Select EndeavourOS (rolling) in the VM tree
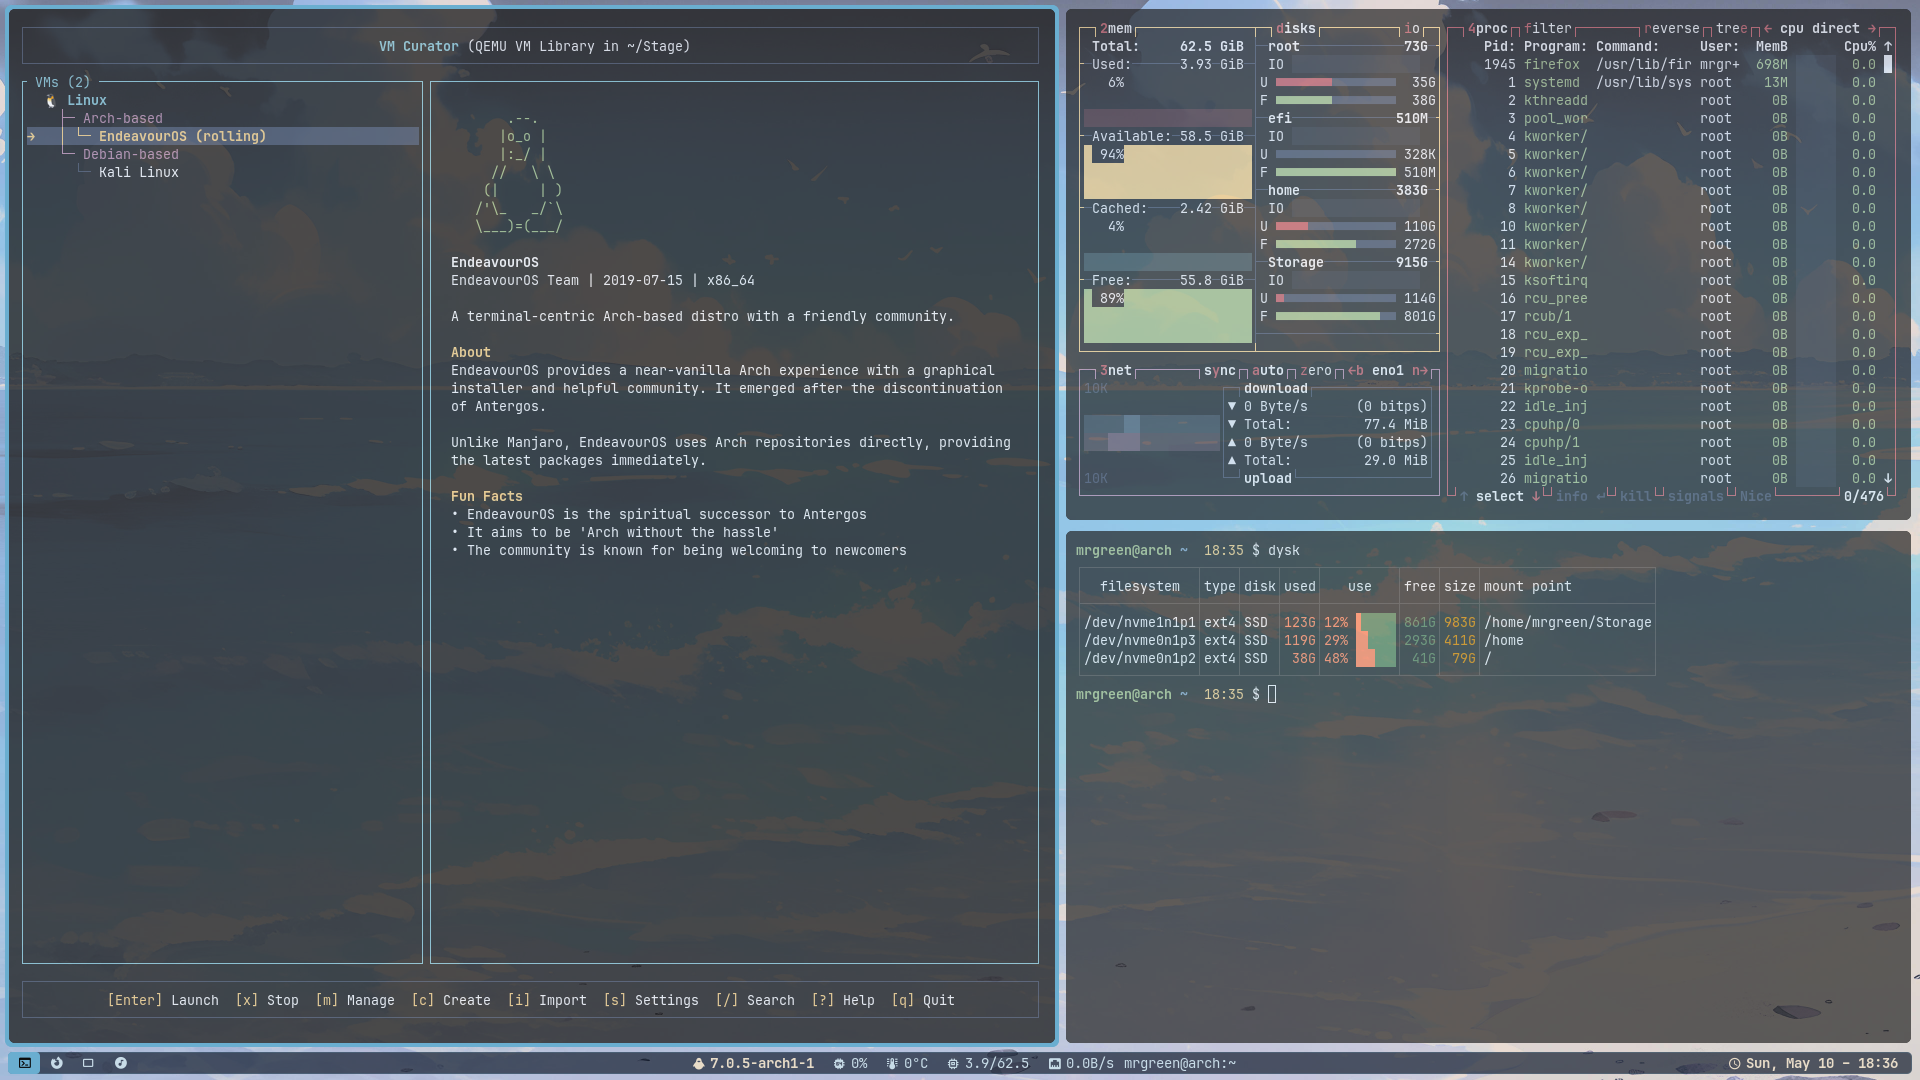 (x=222, y=136)
